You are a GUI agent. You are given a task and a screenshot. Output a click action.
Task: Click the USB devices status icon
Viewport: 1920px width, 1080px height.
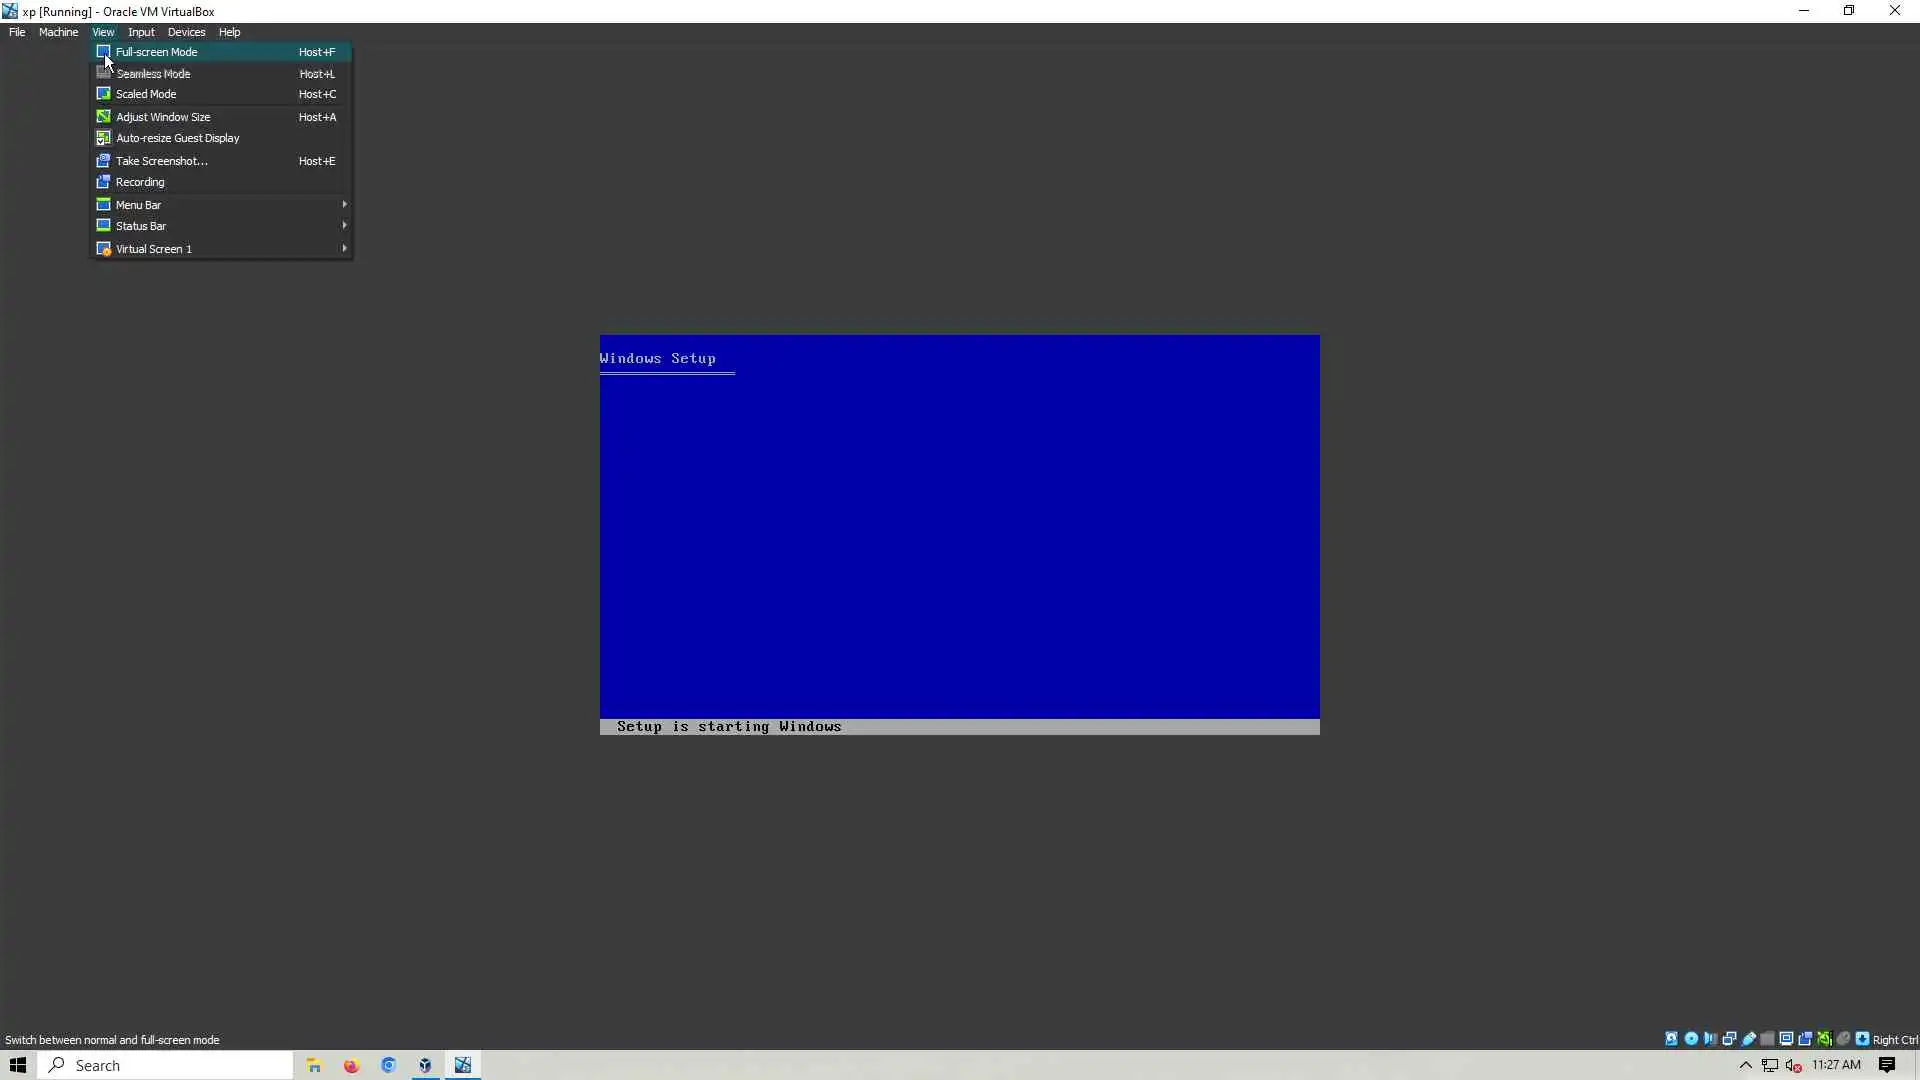click(x=1749, y=1039)
